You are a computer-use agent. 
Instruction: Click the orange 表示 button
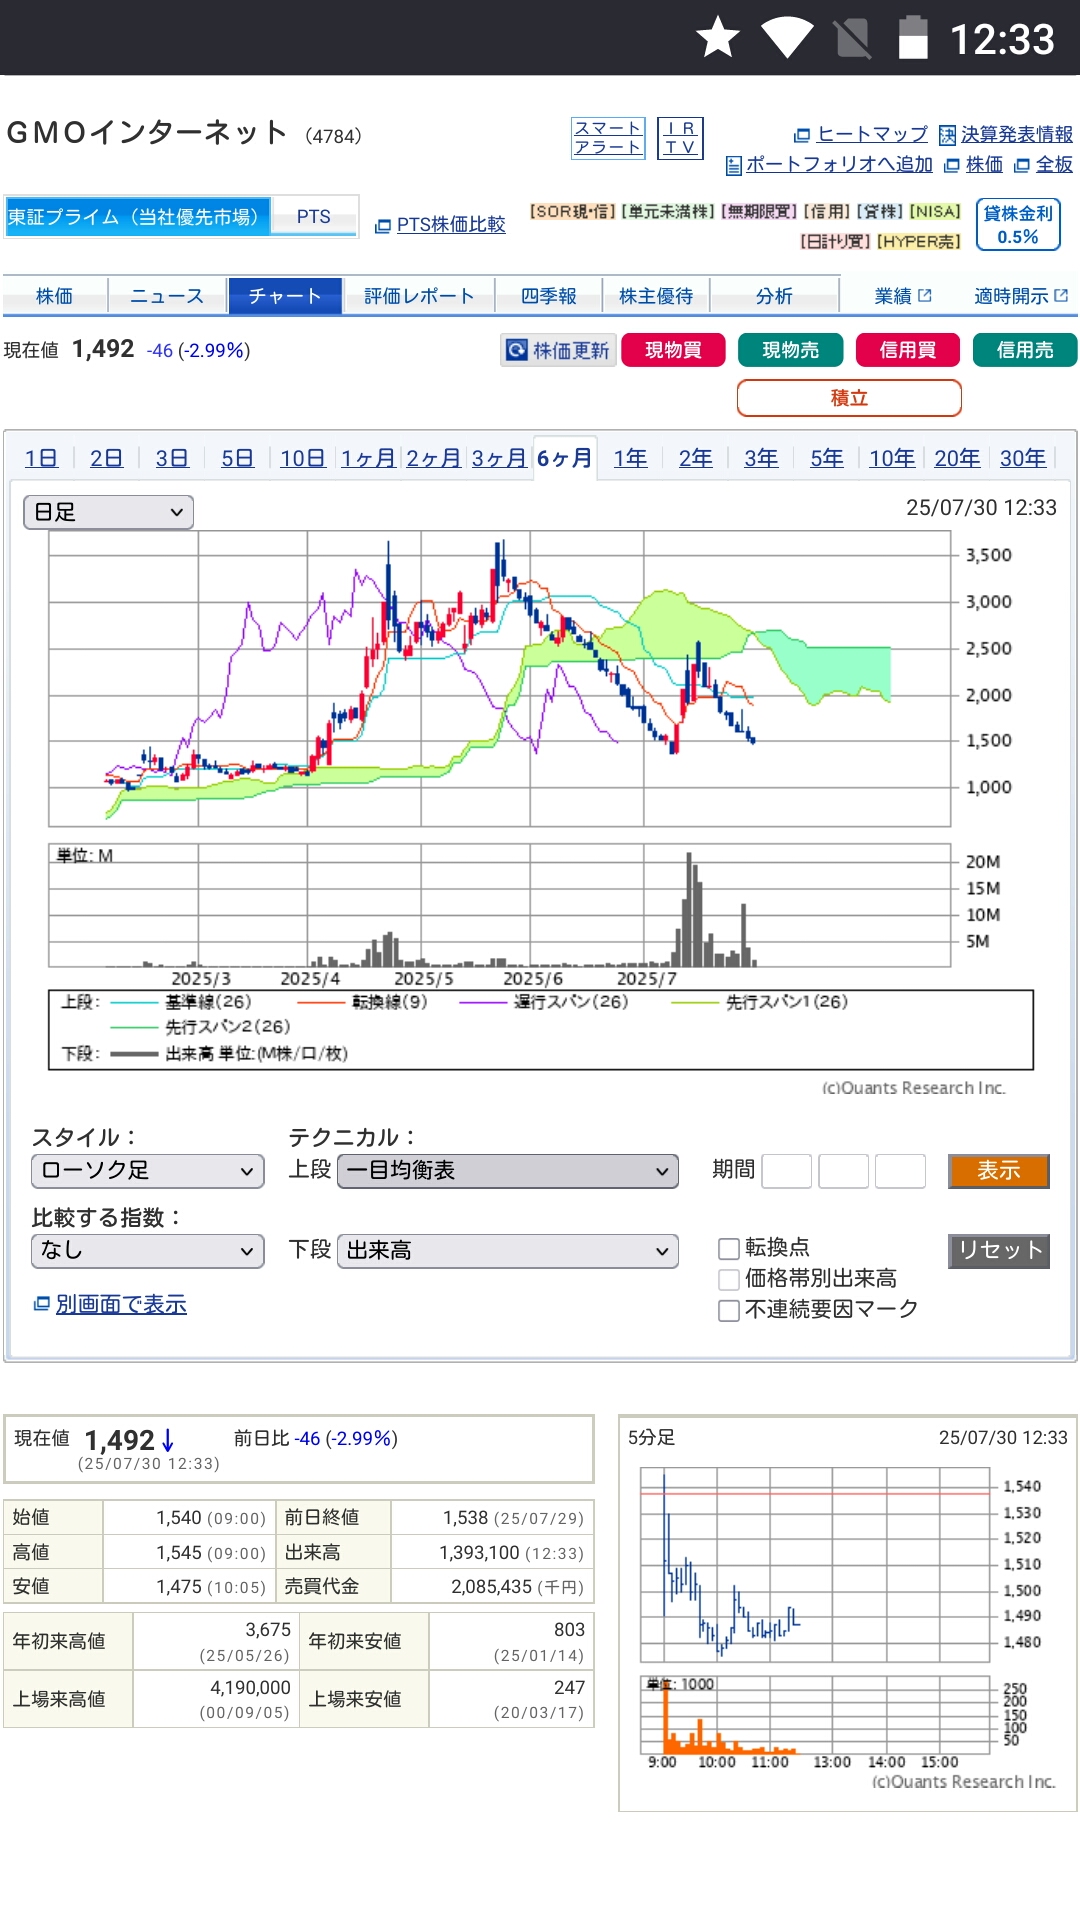pos(999,1171)
